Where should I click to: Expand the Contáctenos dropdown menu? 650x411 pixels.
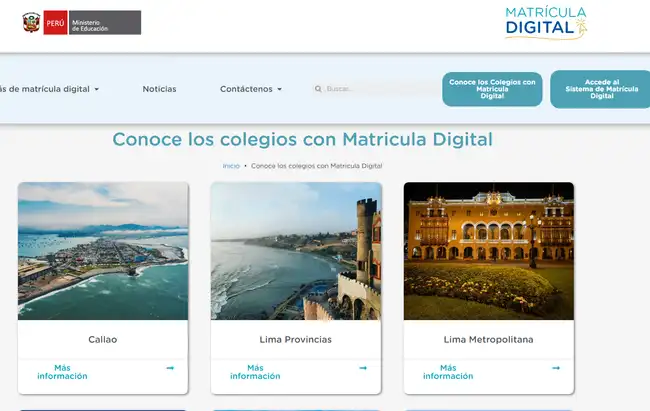coord(251,89)
